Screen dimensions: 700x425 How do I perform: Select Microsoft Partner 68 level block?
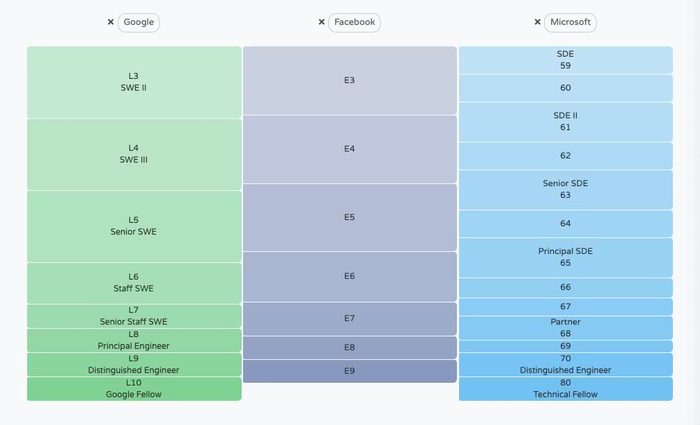pos(565,328)
